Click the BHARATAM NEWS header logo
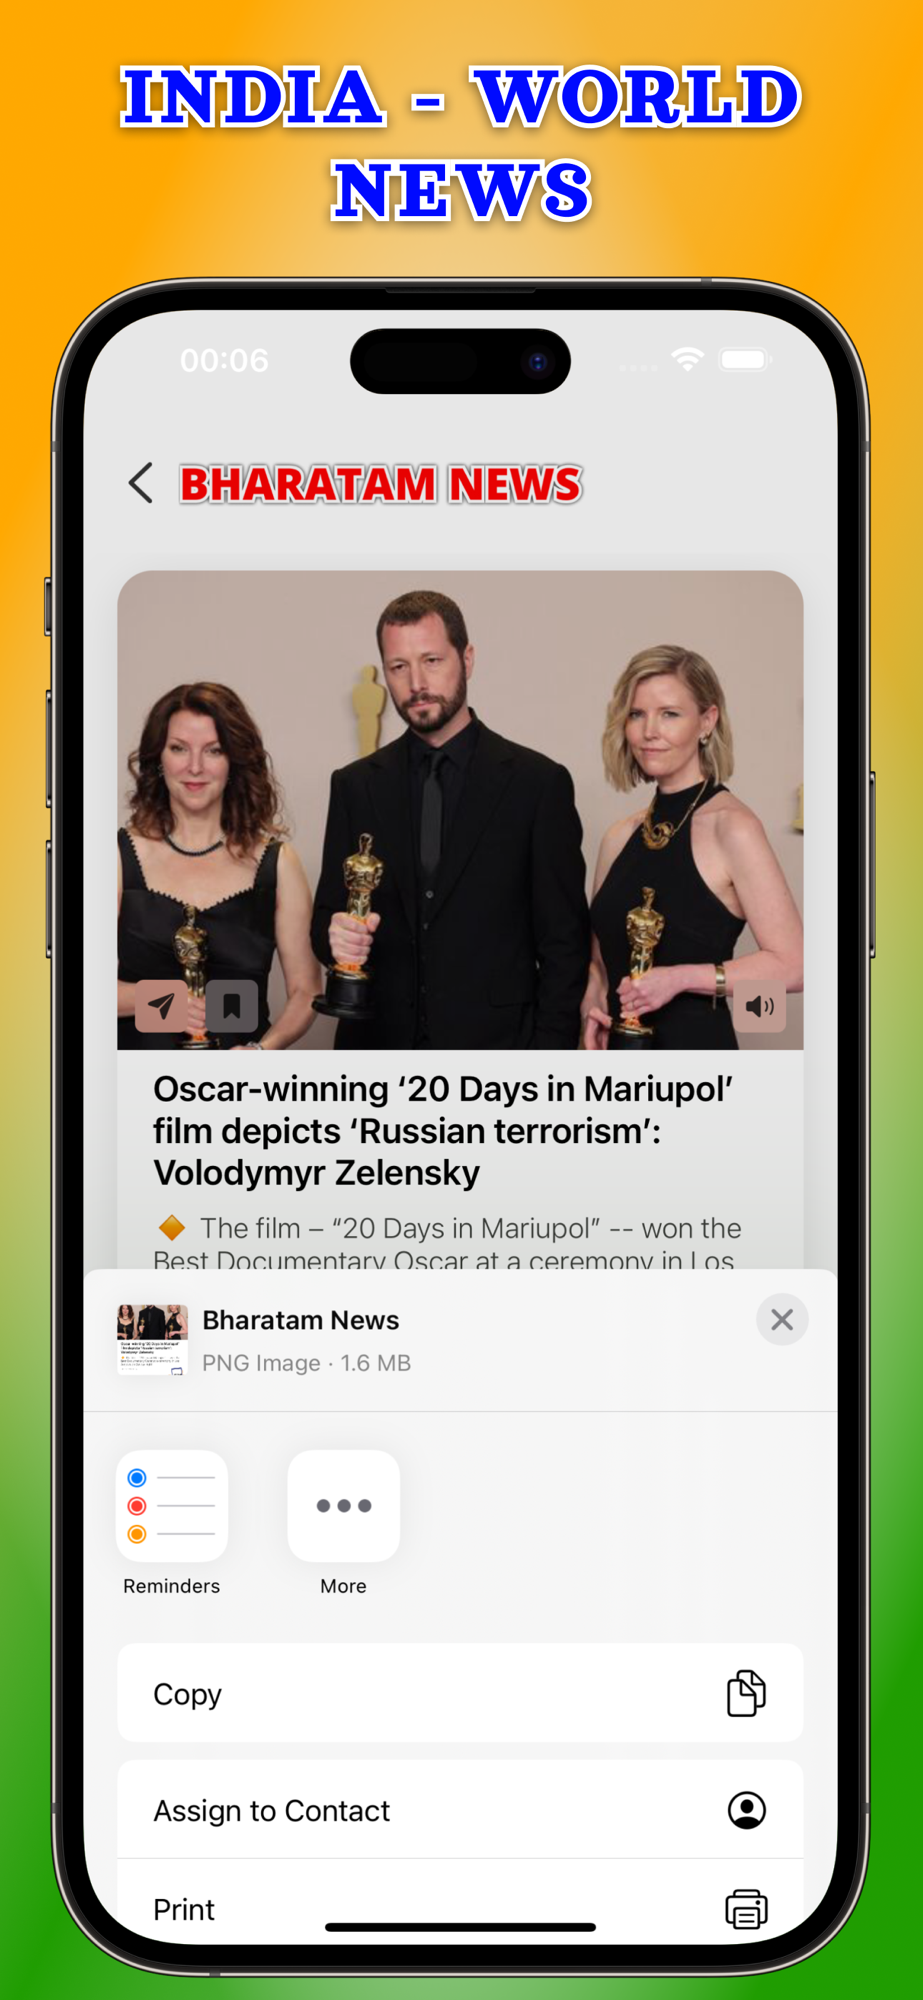 click(x=381, y=484)
